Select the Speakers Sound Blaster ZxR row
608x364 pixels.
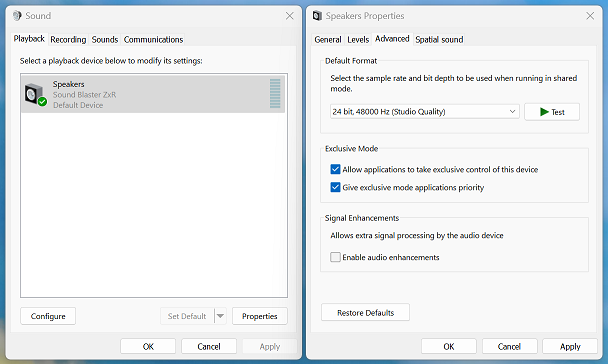coord(153,94)
